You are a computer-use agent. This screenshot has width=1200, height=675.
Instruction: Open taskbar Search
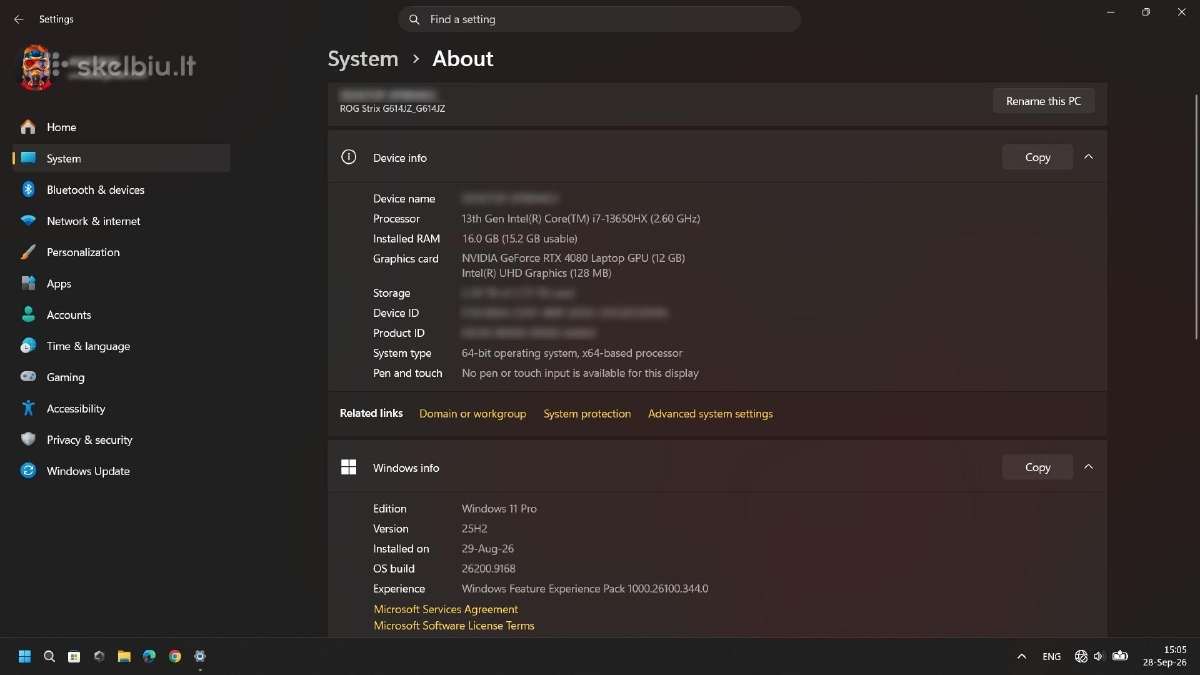49,657
